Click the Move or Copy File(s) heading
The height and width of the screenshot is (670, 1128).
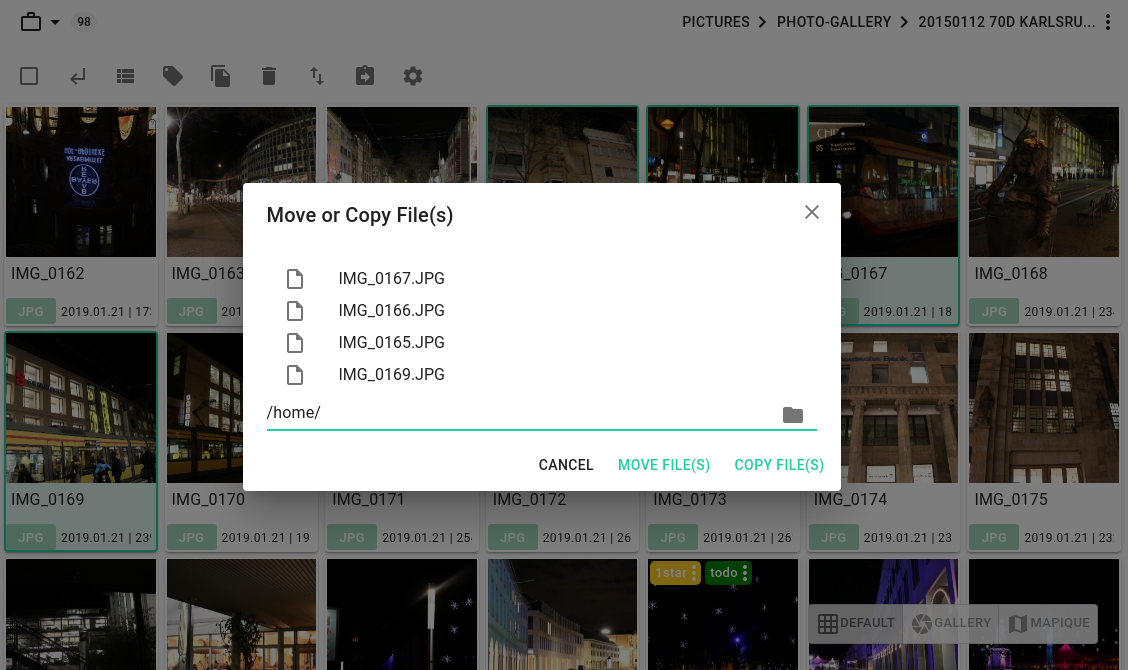[x=360, y=215]
